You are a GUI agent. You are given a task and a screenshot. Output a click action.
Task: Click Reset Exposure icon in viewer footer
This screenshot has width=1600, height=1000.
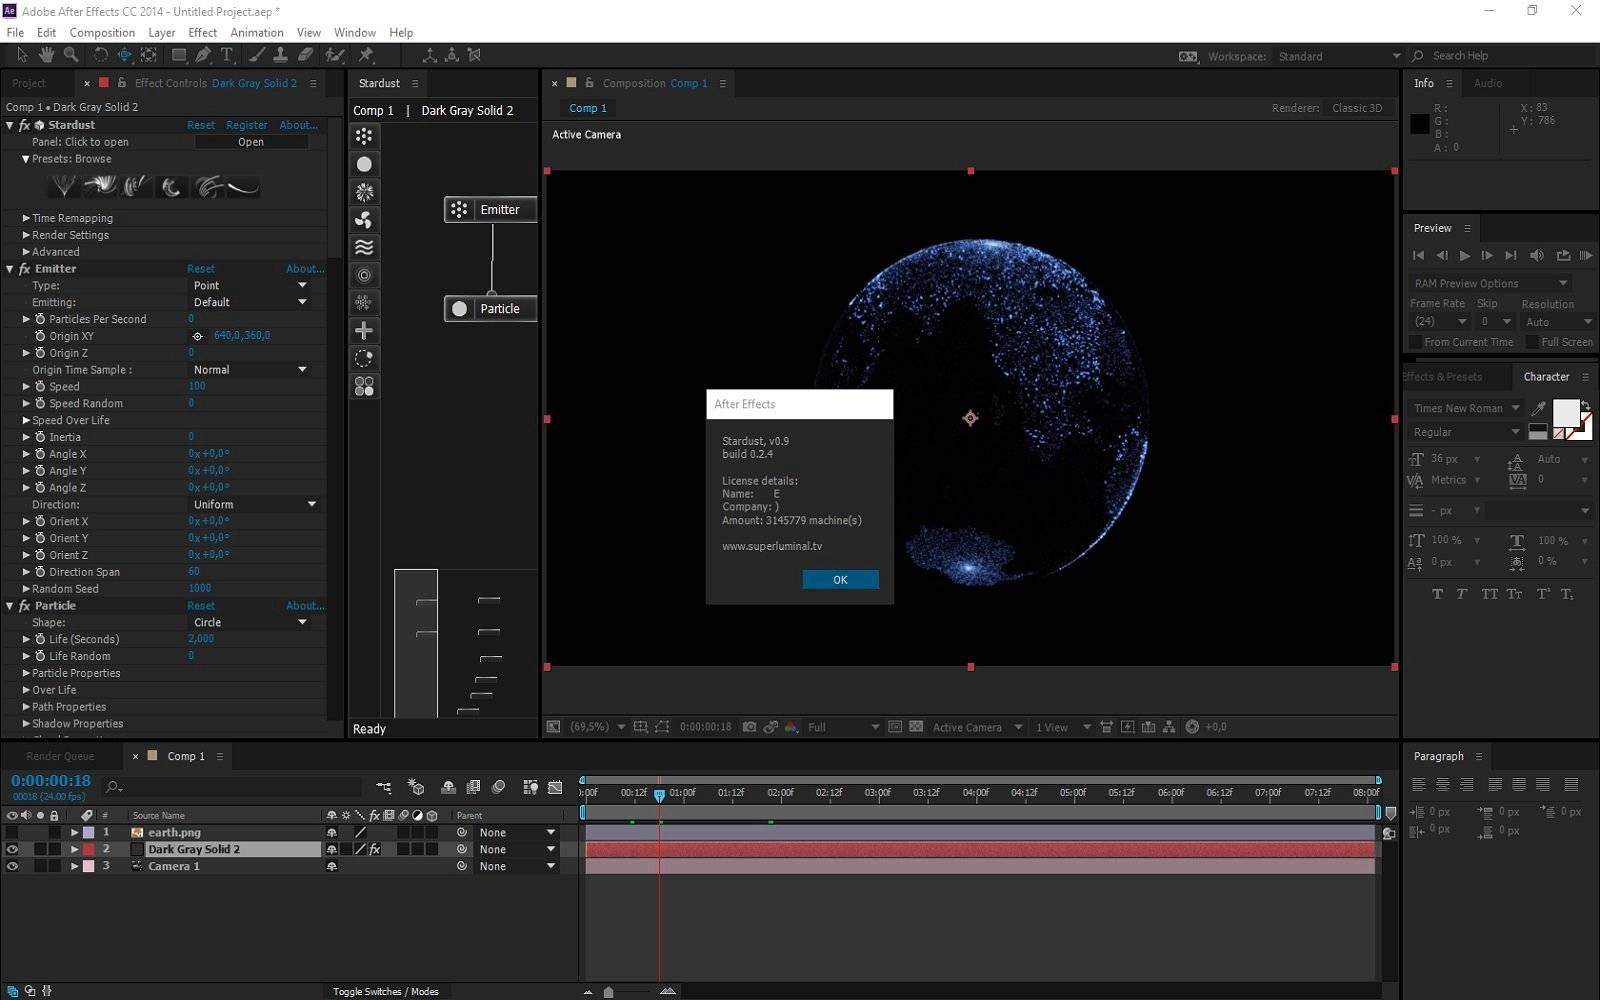click(x=1192, y=727)
